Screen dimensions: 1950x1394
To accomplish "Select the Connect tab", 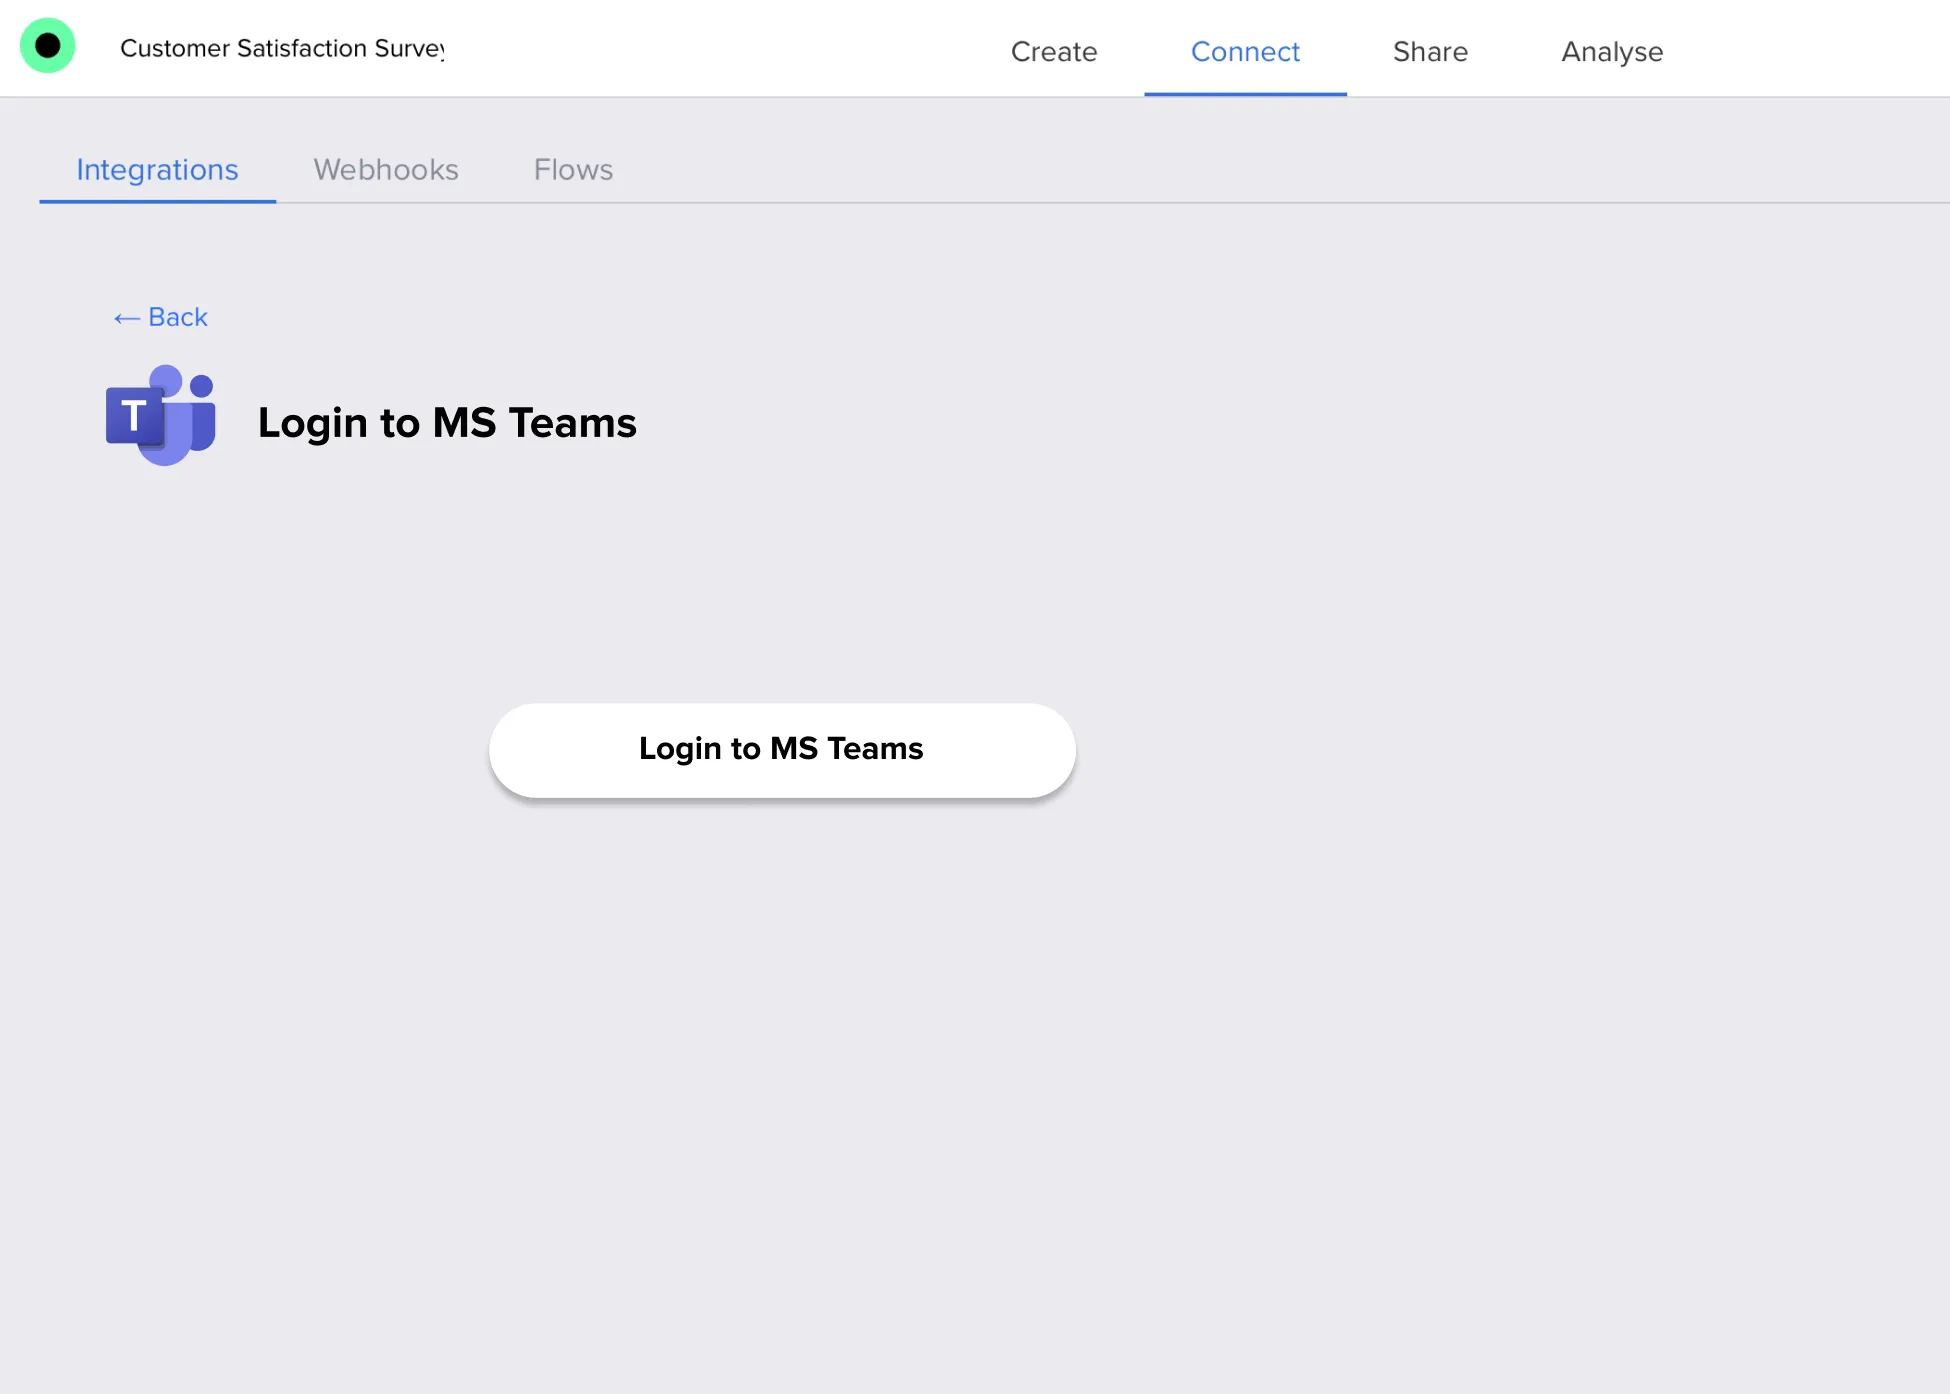I will pyautogui.click(x=1244, y=52).
